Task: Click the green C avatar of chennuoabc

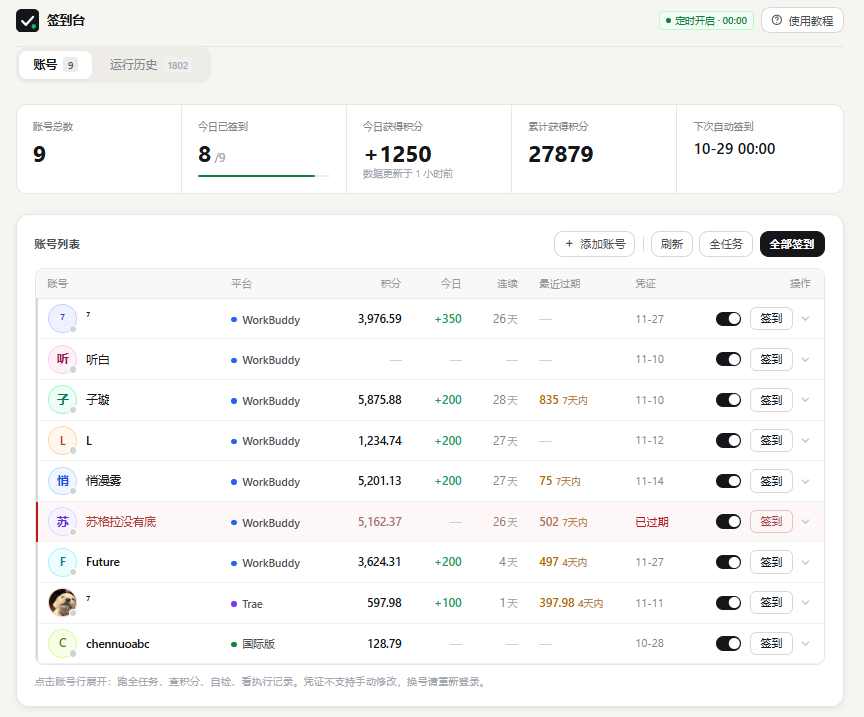Action: [62, 643]
